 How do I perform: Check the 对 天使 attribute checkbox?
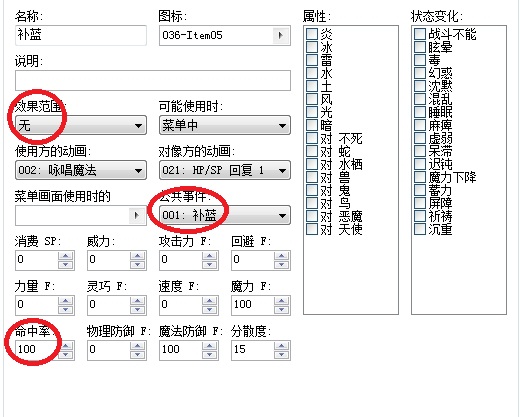coord(312,229)
